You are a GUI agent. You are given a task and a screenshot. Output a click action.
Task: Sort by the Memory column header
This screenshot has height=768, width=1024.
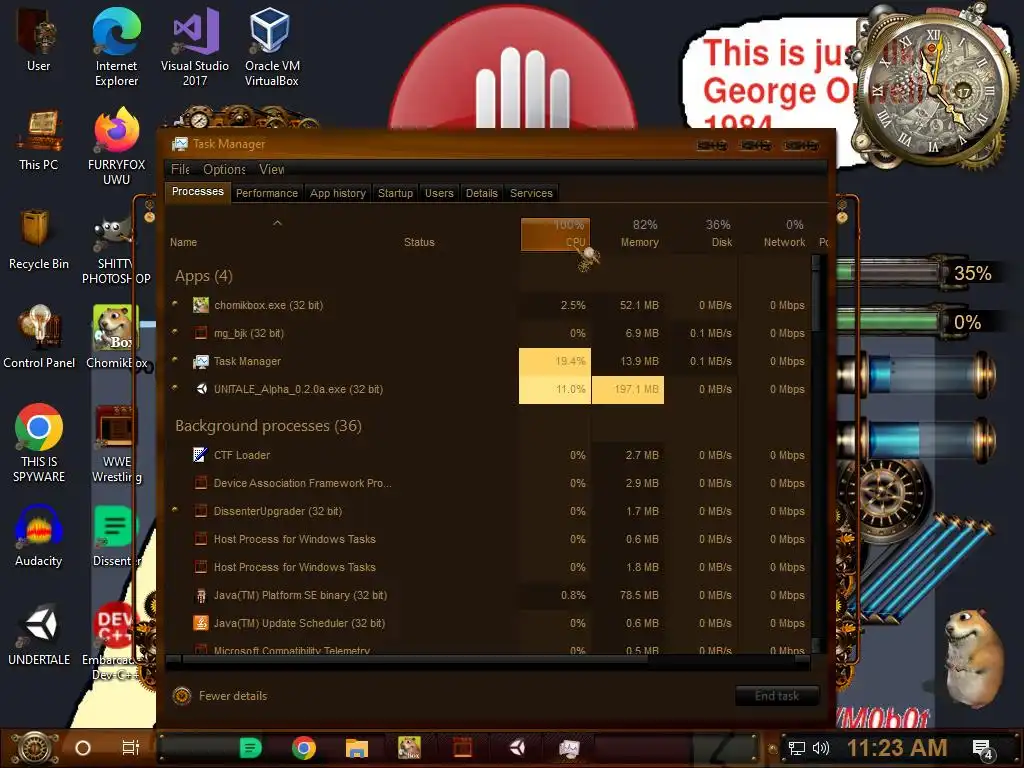pos(629,234)
